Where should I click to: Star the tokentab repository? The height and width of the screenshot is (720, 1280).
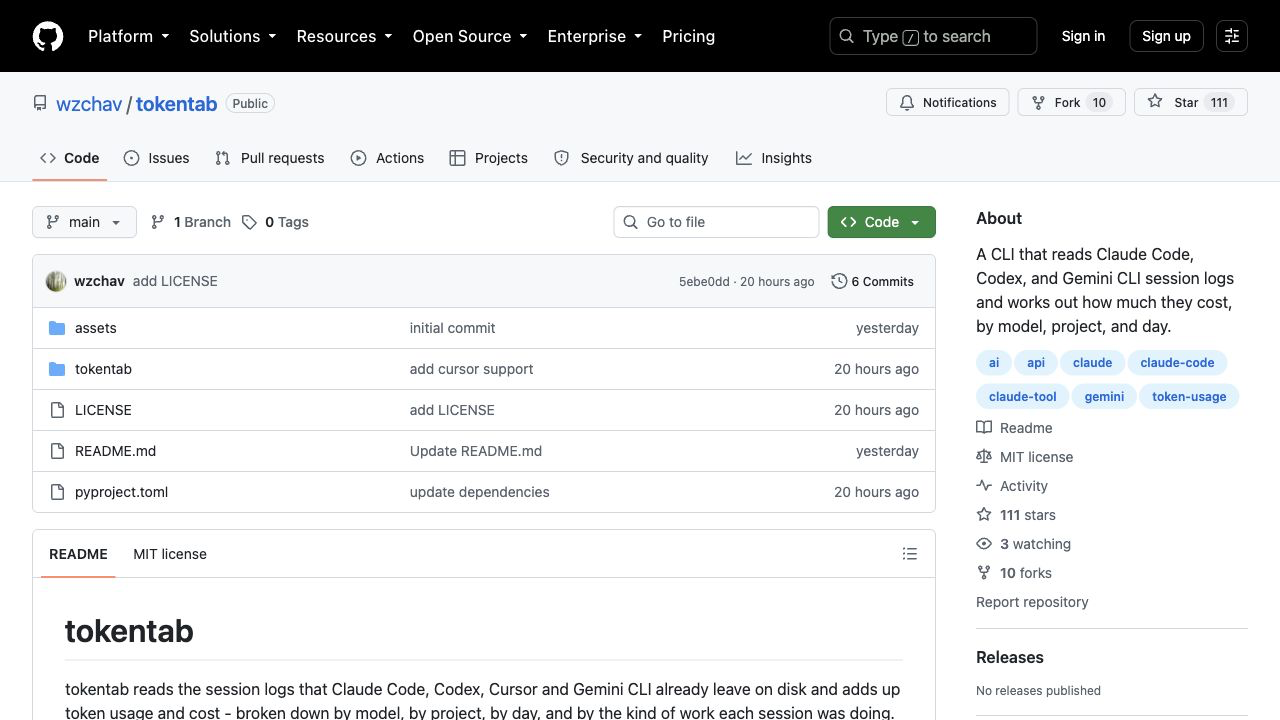[1190, 102]
